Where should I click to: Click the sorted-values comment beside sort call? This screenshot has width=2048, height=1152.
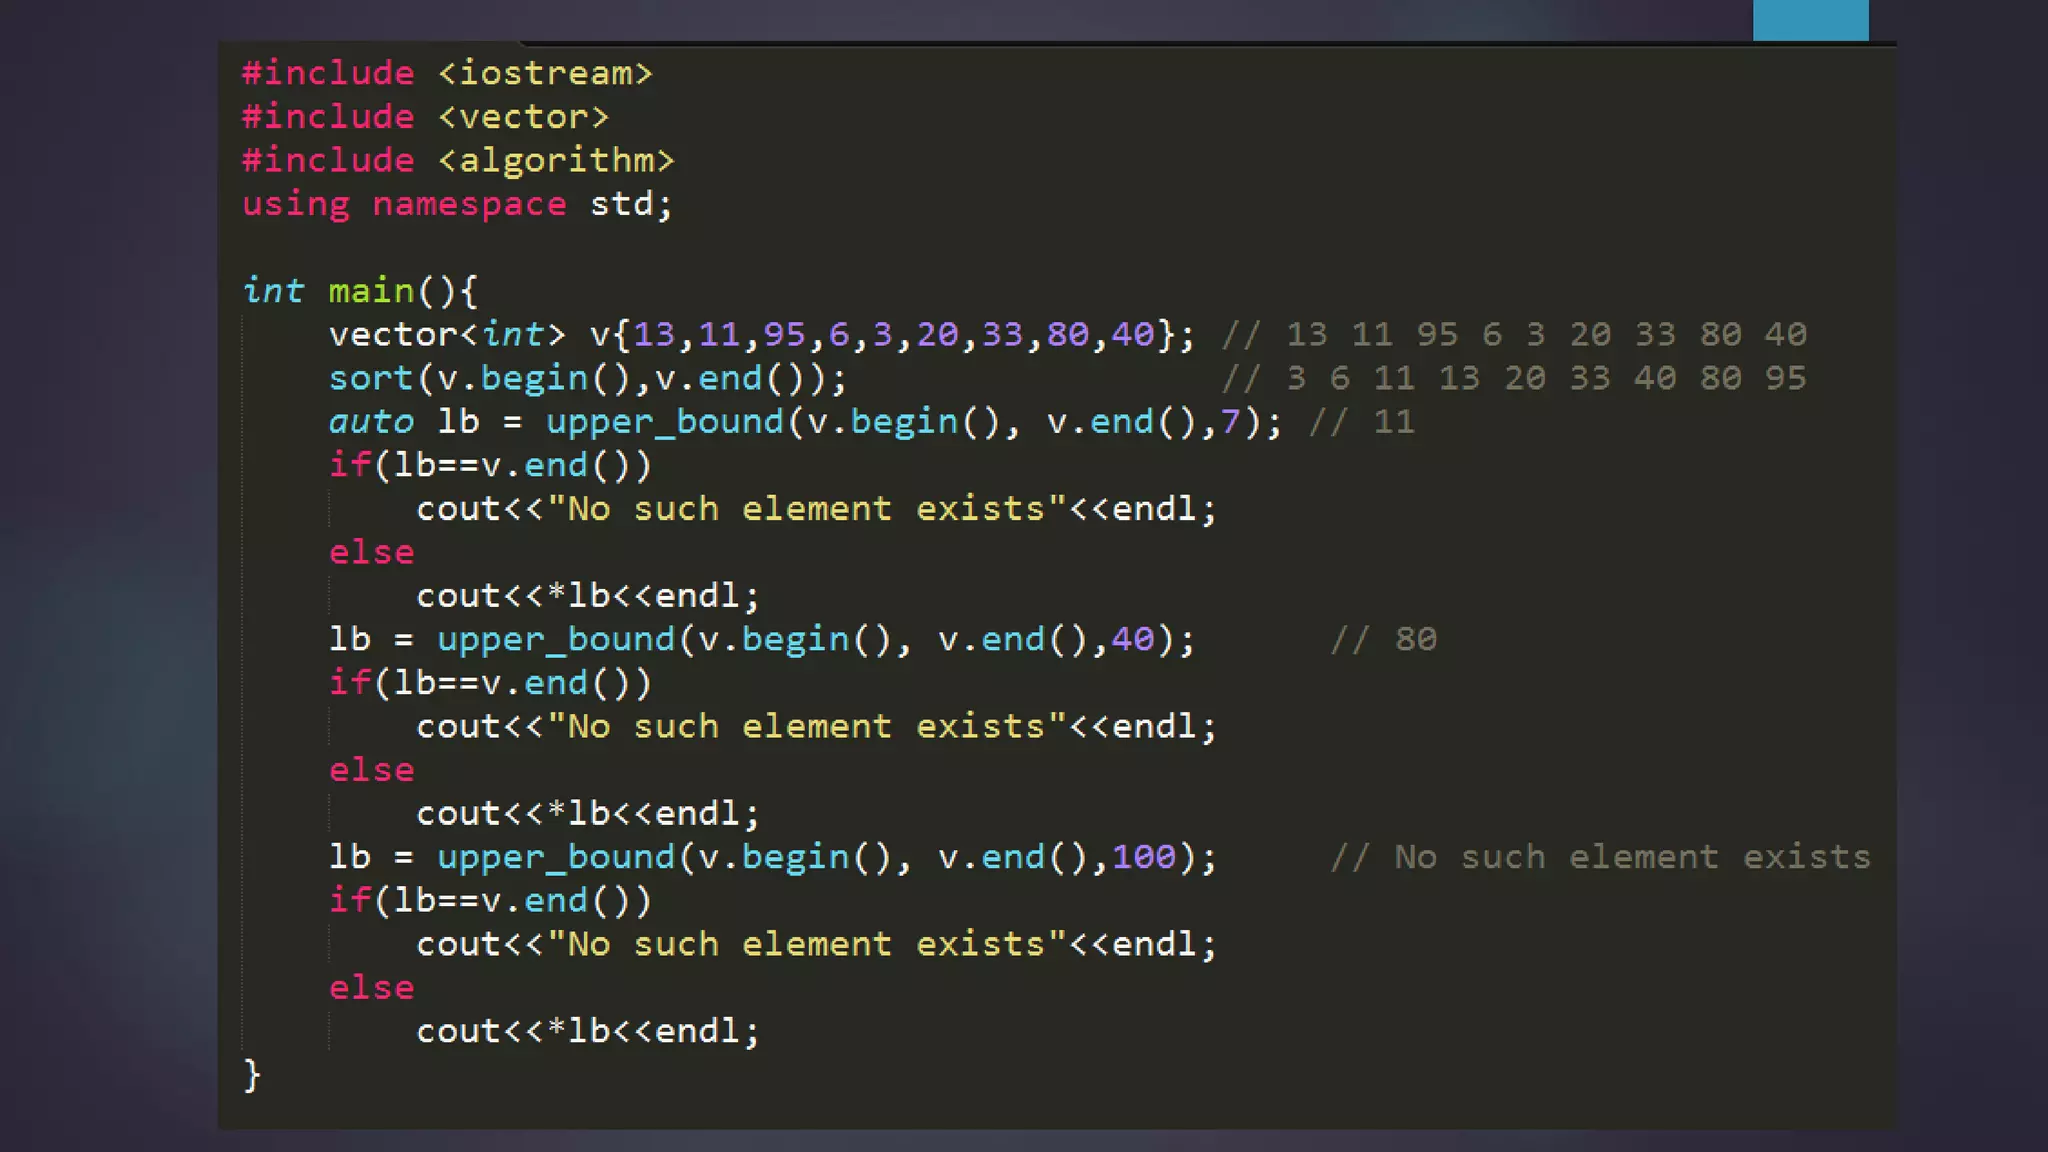(x=1514, y=378)
